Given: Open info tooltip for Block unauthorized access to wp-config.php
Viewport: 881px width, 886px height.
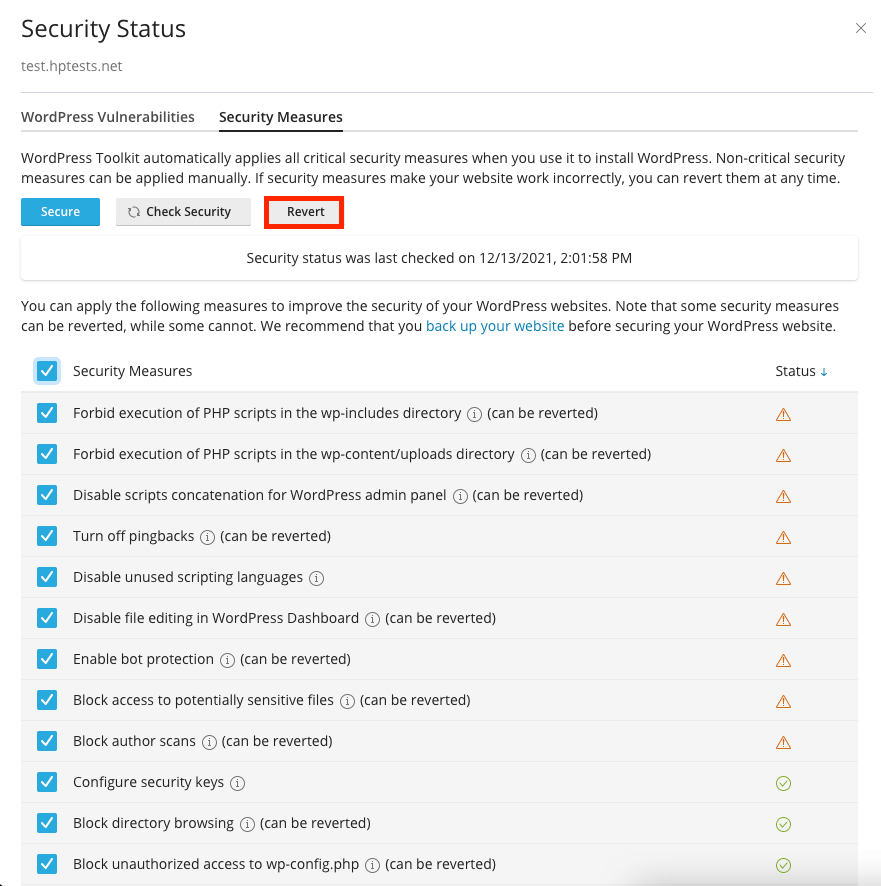Looking at the screenshot, I should [x=372, y=864].
